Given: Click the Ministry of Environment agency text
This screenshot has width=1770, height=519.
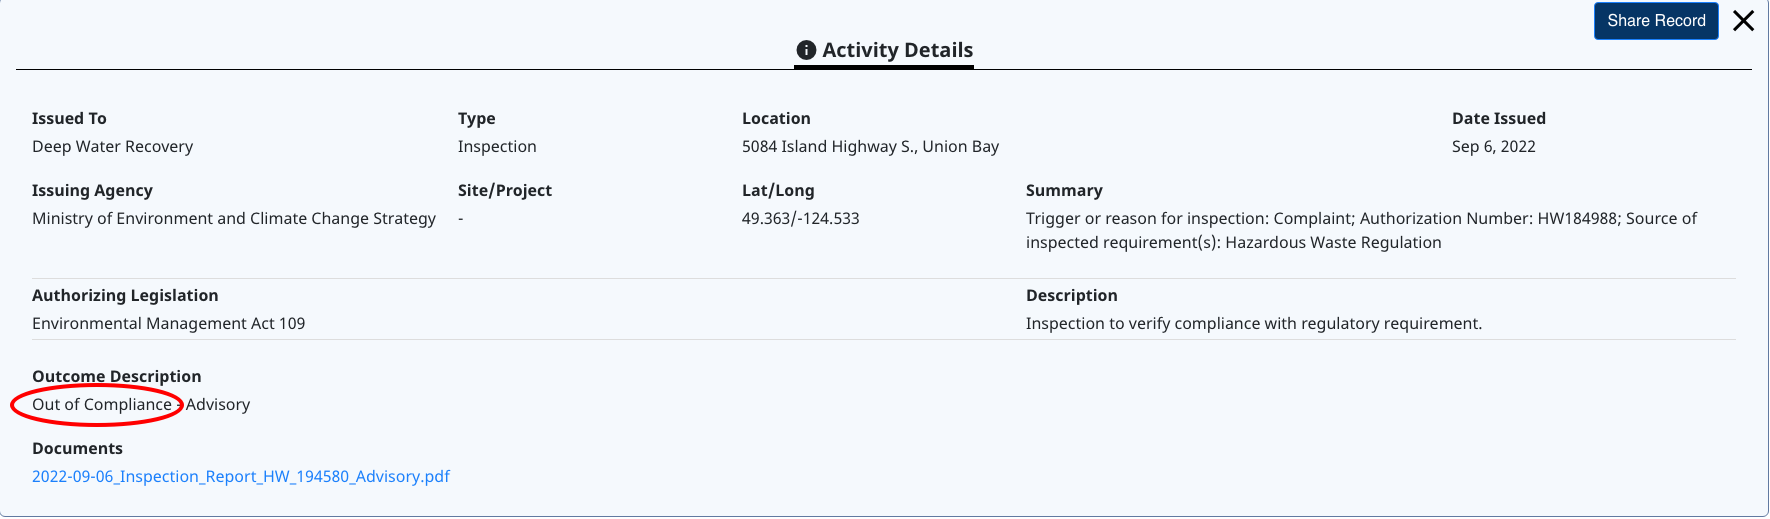Looking at the screenshot, I should (234, 218).
